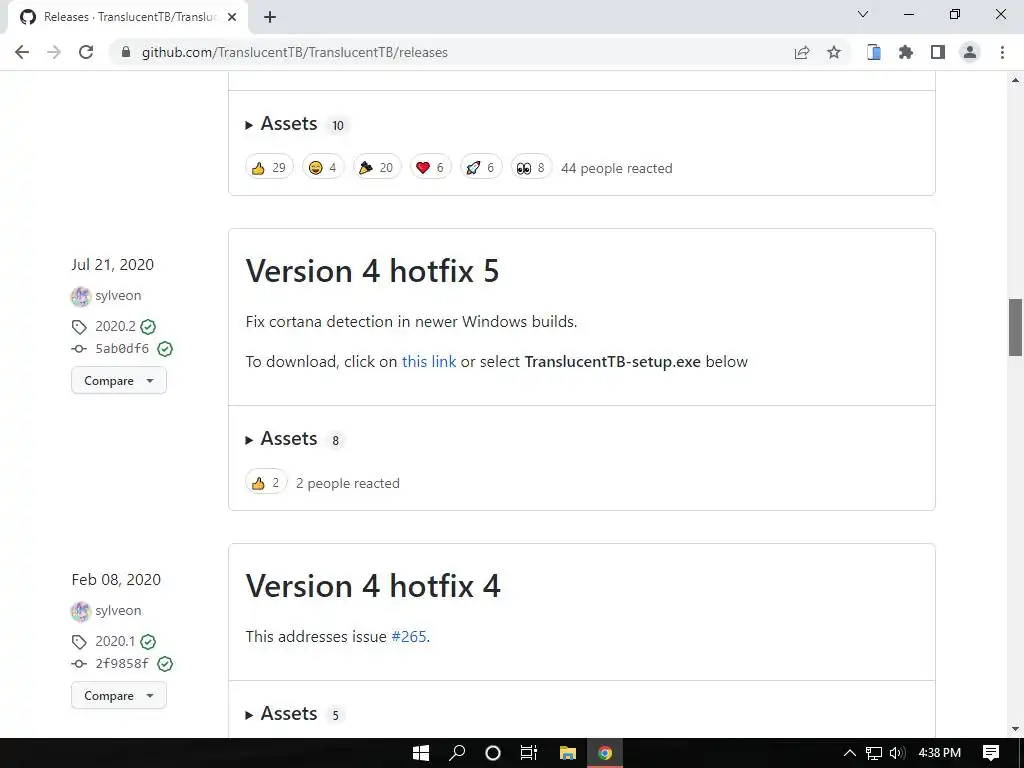Click verified badge beside commit 5ab0df6
Image resolution: width=1024 pixels, height=768 pixels.
[165, 349]
